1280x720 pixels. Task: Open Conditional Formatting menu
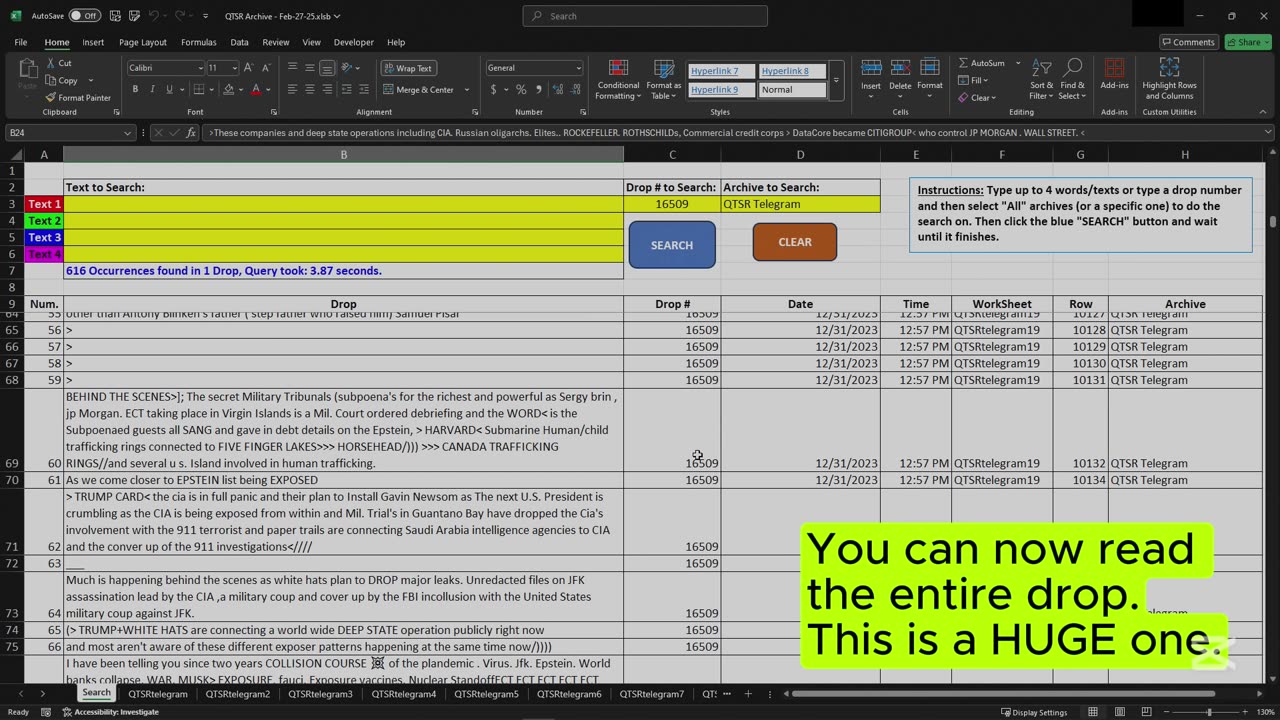click(618, 79)
